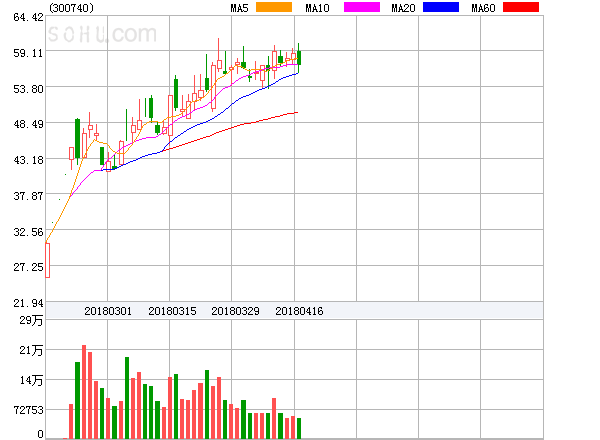Viewport: 600px width, 440px height.
Task: Click the 72753 volume axis label
Action: [29, 410]
